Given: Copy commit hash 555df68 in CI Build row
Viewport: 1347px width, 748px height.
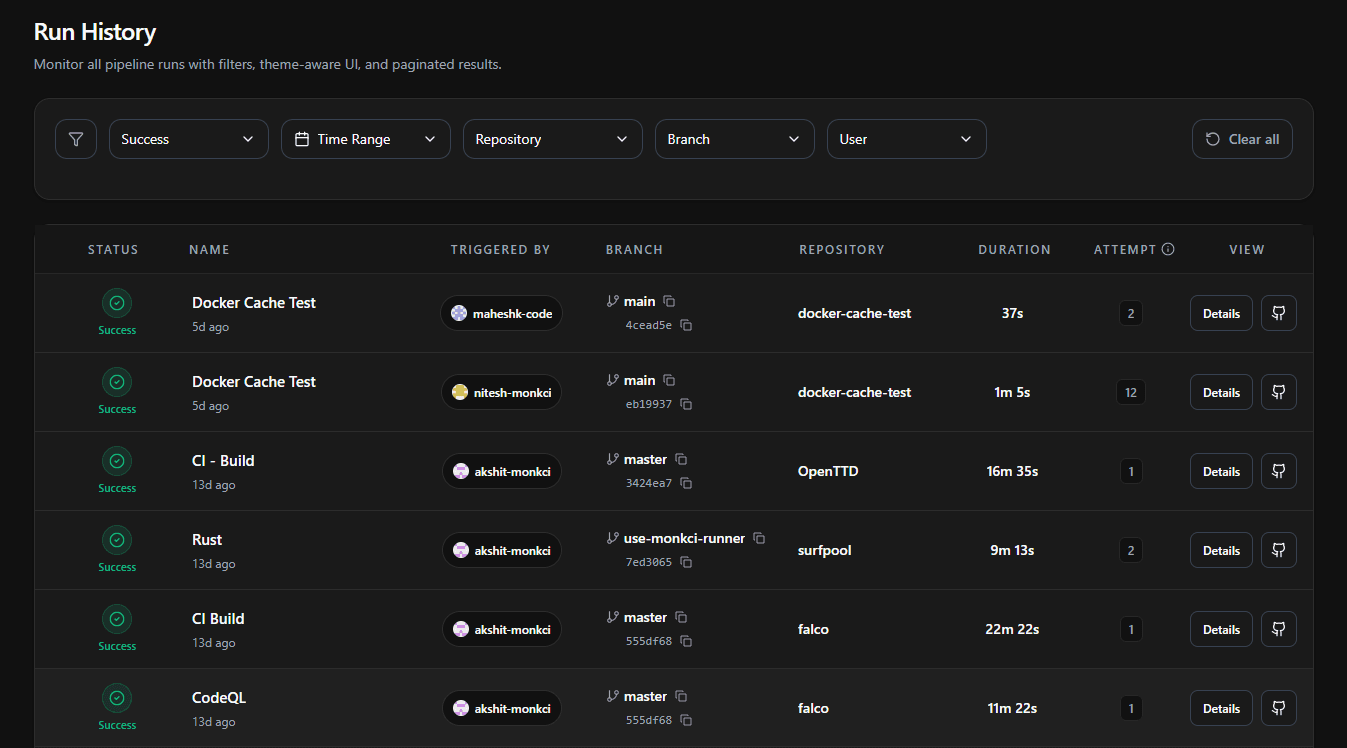Looking at the screenshot, I should click(687, 641).
